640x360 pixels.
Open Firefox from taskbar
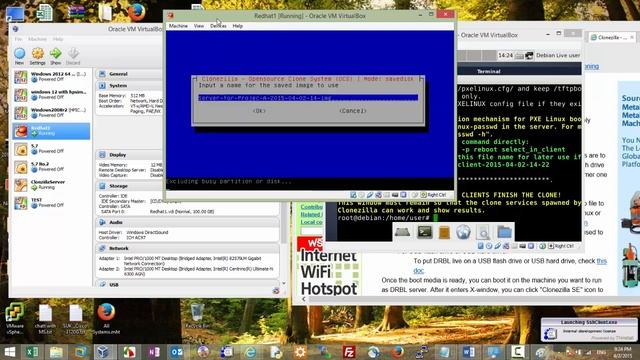pyautogui.click(x=397, y=352)
